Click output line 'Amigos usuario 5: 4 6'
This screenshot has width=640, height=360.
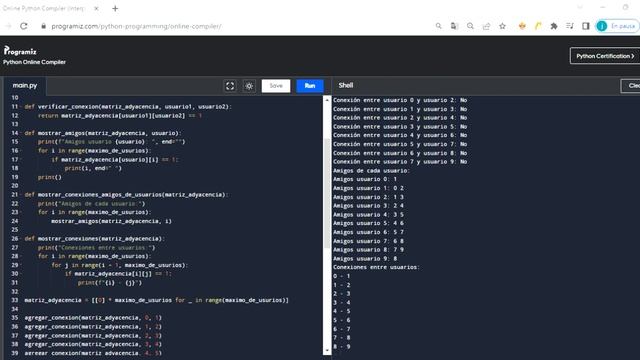click(x=368, y=223)
